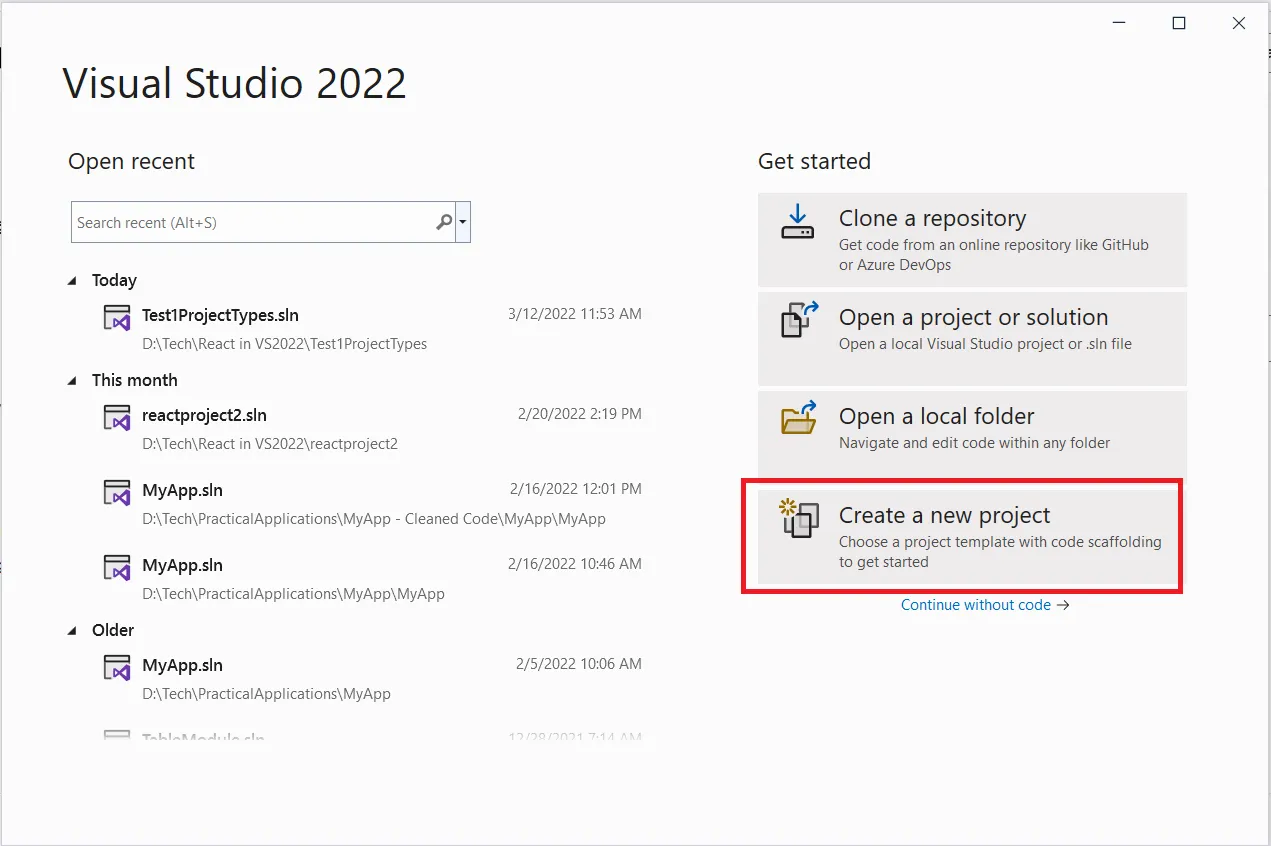Open Test1ProjectTypes.sln from the recent list
The image size is (1271, 846).
click(220, 315)
